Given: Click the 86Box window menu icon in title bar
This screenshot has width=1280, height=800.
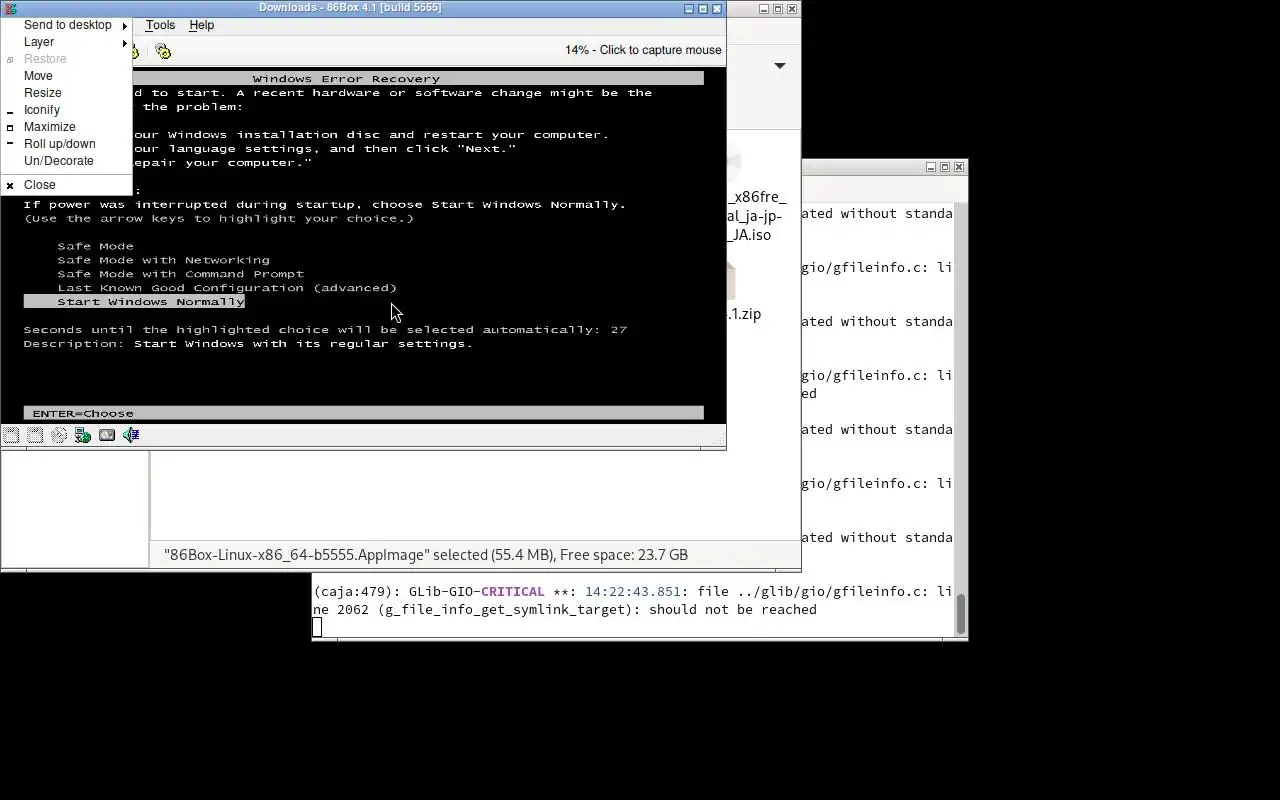Looking at the screenshot, I should pos(10,8).
